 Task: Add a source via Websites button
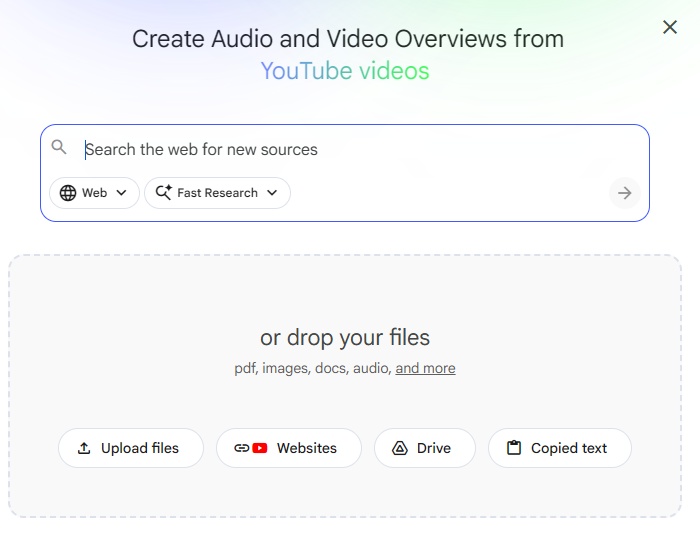point(289,448)
